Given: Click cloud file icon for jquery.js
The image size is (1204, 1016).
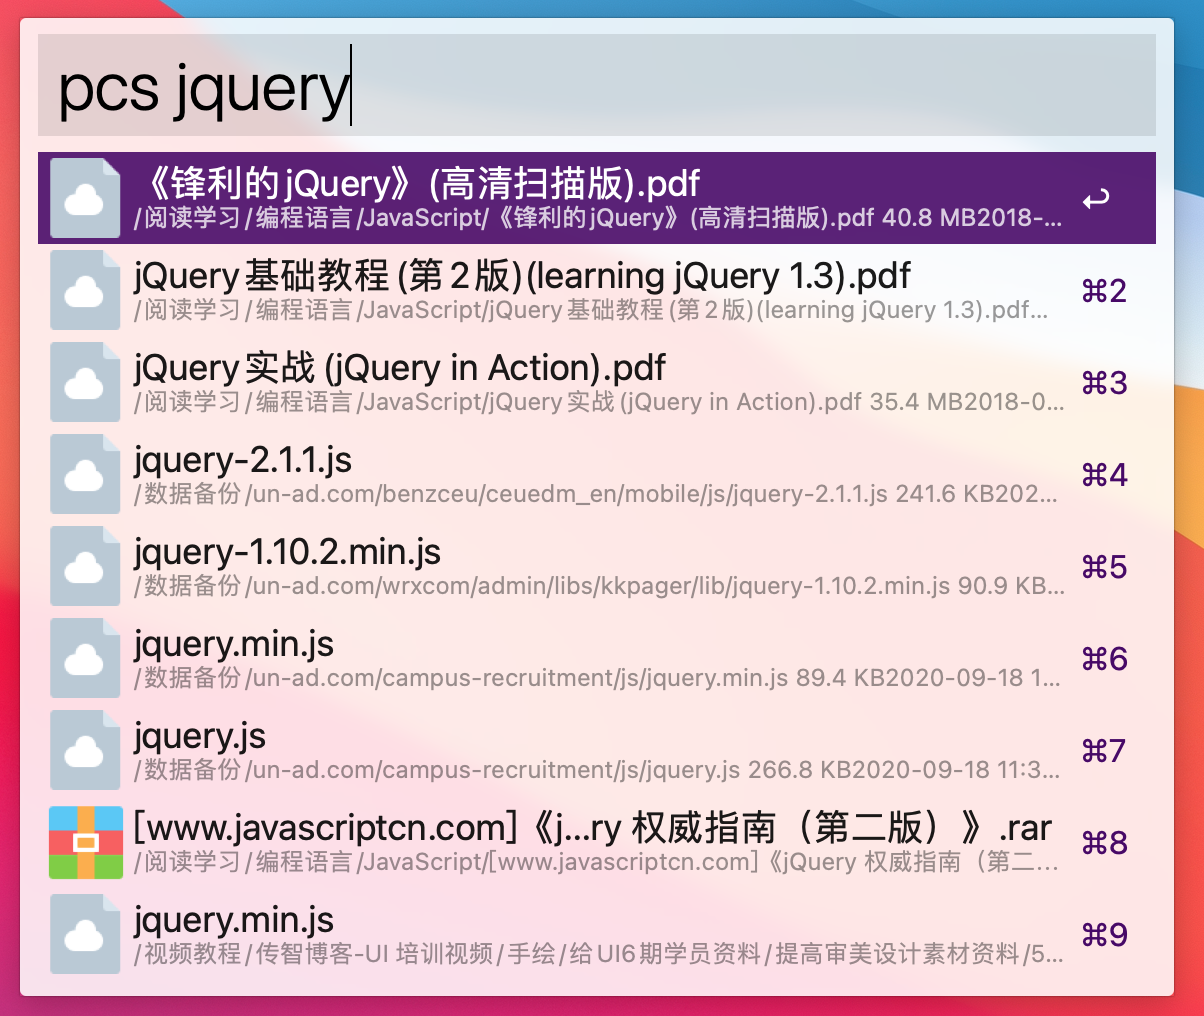Looking at the screenshot, I should (85, 750).
